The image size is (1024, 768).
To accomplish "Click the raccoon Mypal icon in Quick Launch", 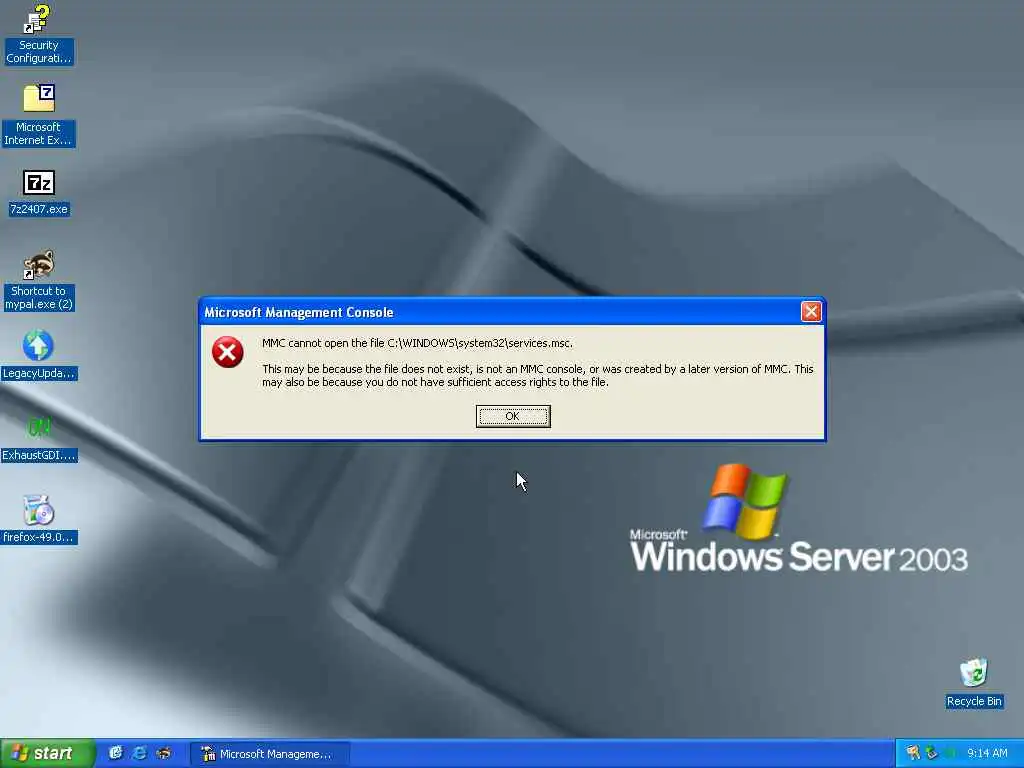I will click(163, 753).
